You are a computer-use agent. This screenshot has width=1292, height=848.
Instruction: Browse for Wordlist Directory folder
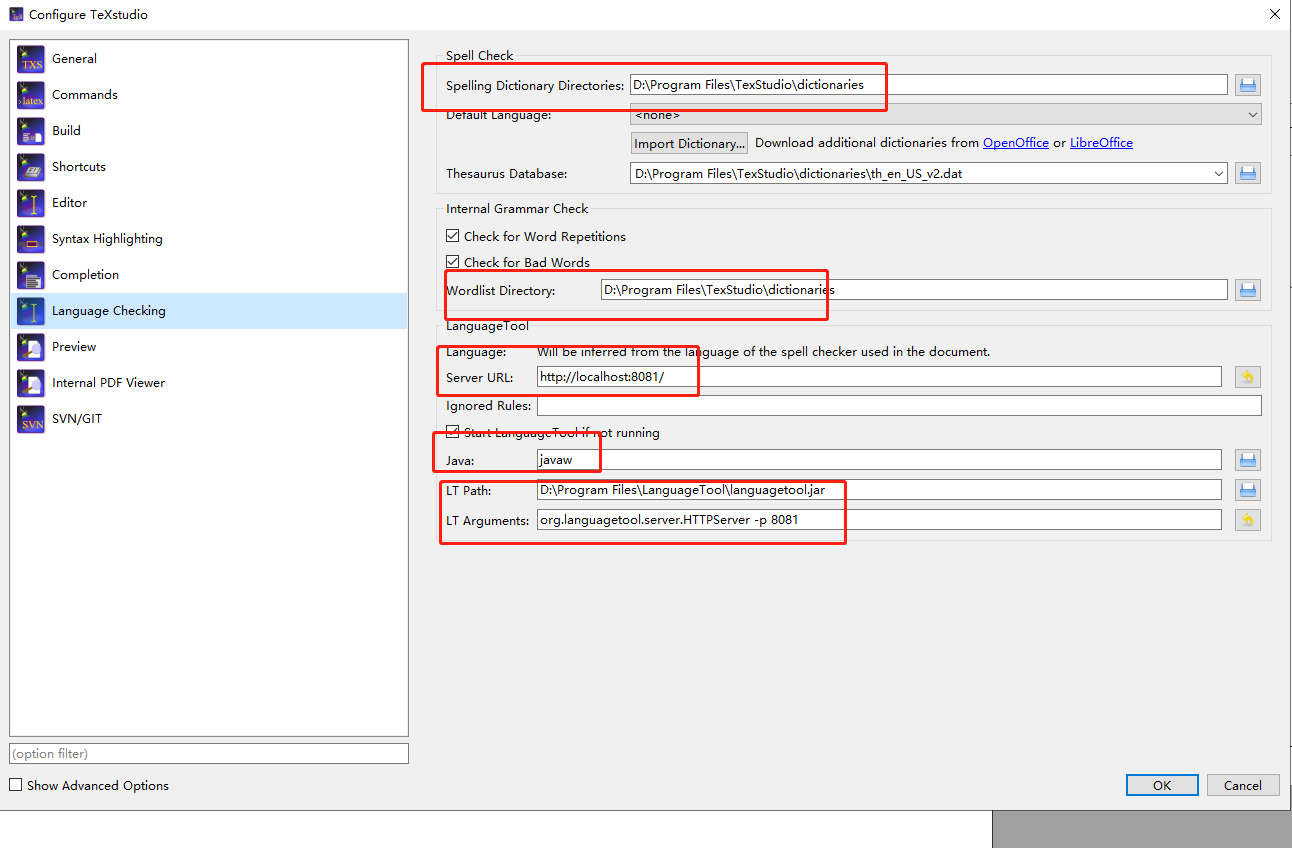tap(1248, 290)
